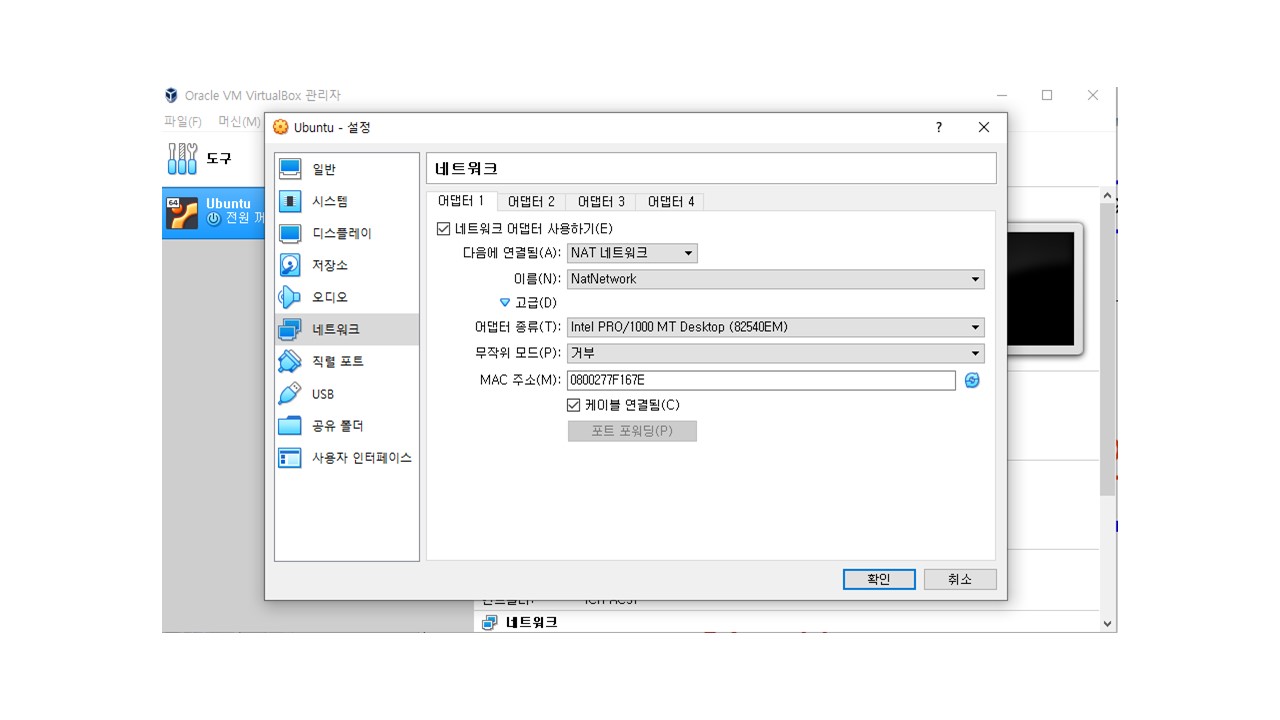Click the Network (네트워크) sidebar icon

pos(290,329)
